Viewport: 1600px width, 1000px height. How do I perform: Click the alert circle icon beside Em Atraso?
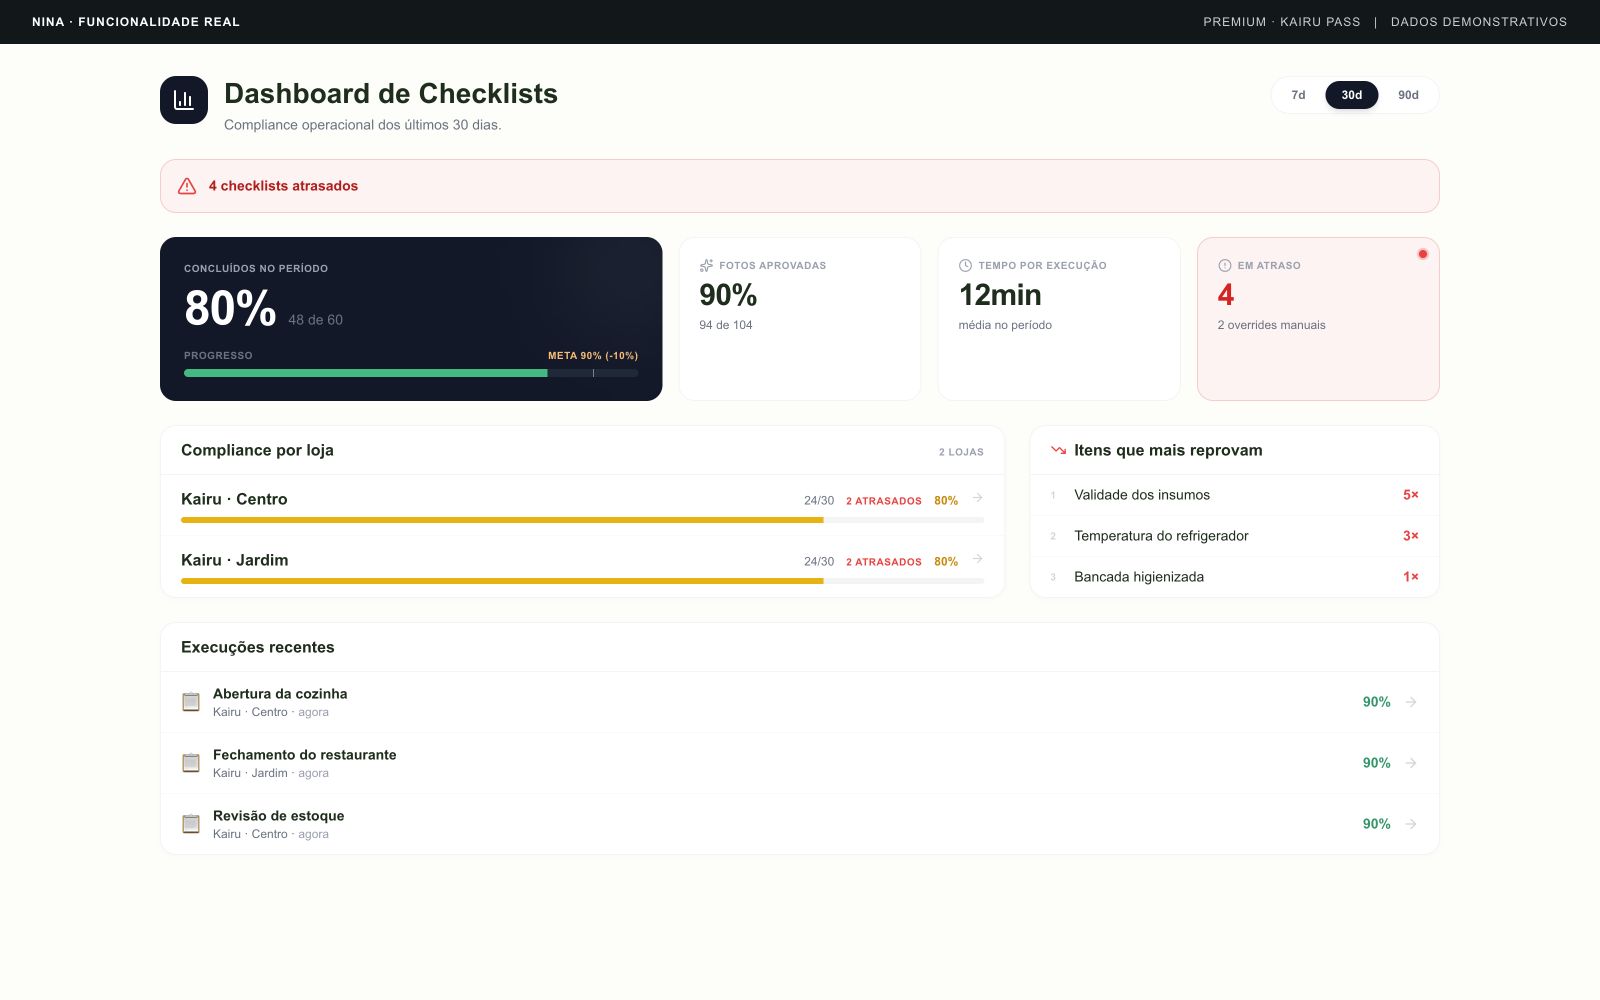coord(1224,266)
